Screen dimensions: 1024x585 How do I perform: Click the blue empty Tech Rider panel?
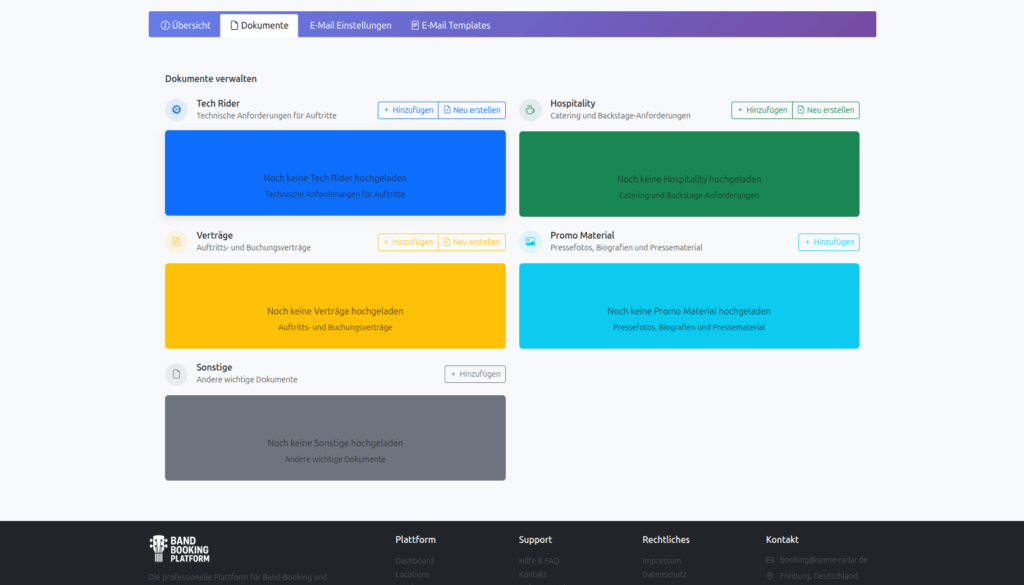click(x=335, y=173)
